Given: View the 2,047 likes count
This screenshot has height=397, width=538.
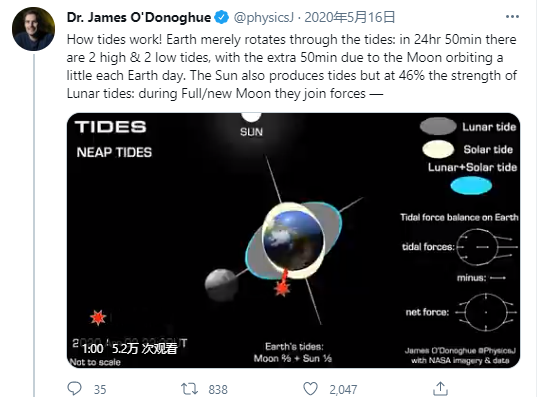Looking at the screenshot, I should point(343,389).
